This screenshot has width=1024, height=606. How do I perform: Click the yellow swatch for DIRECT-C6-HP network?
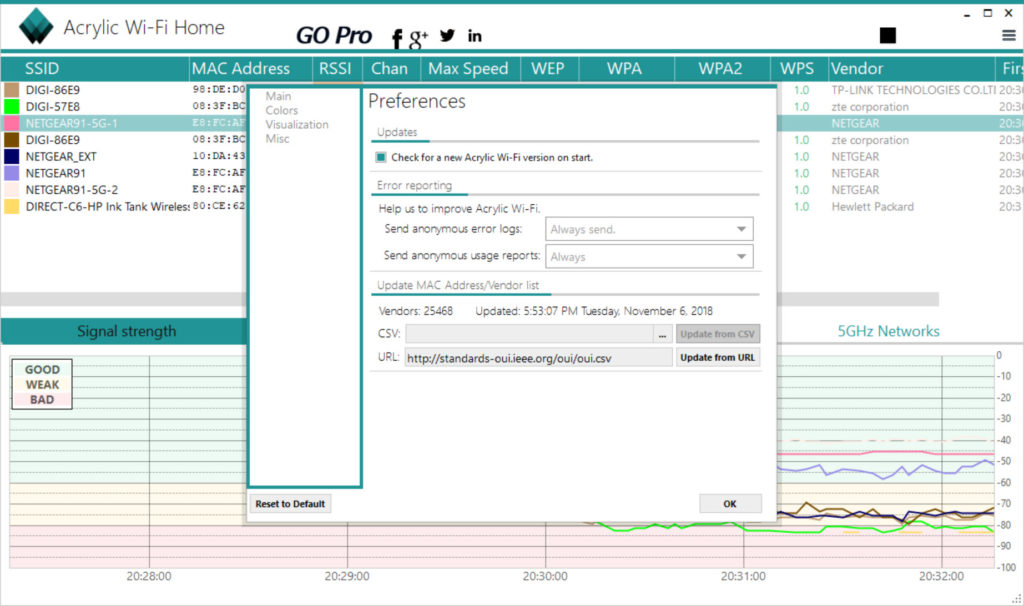(12, 206)
